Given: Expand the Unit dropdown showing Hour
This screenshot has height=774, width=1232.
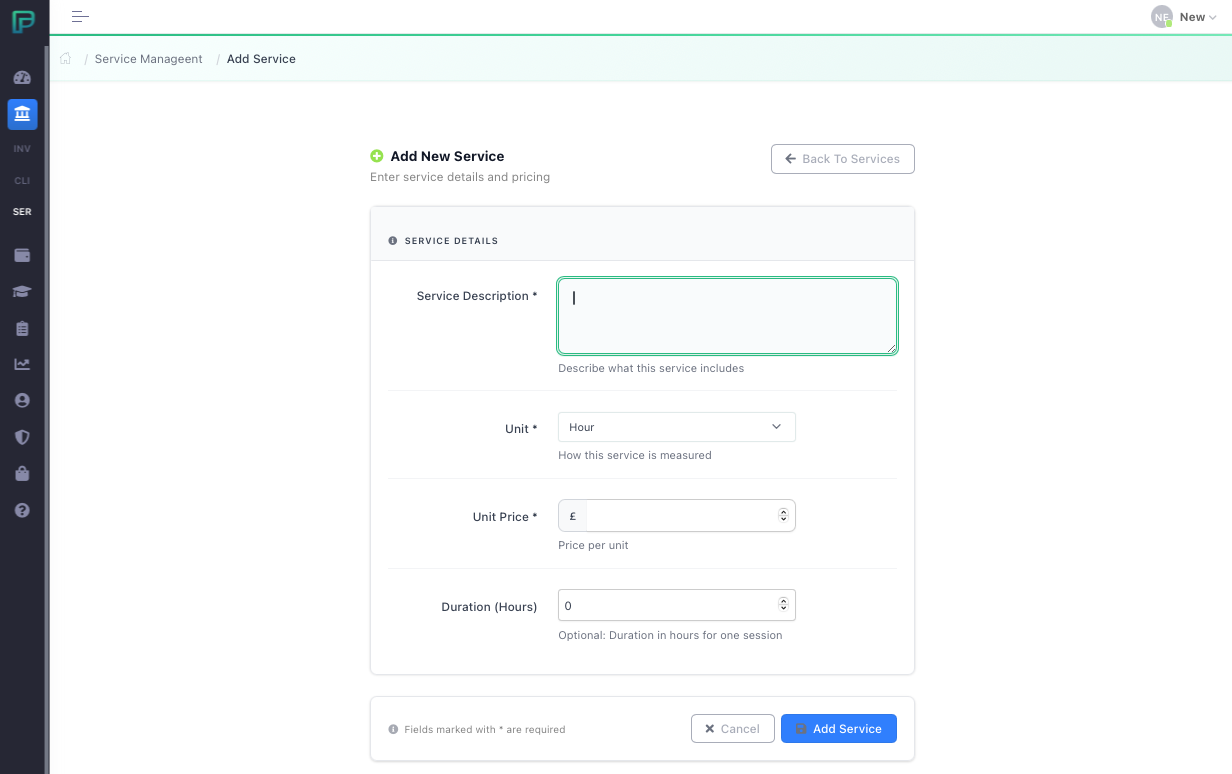Looking at the screenshot, I should click(676, 427).
